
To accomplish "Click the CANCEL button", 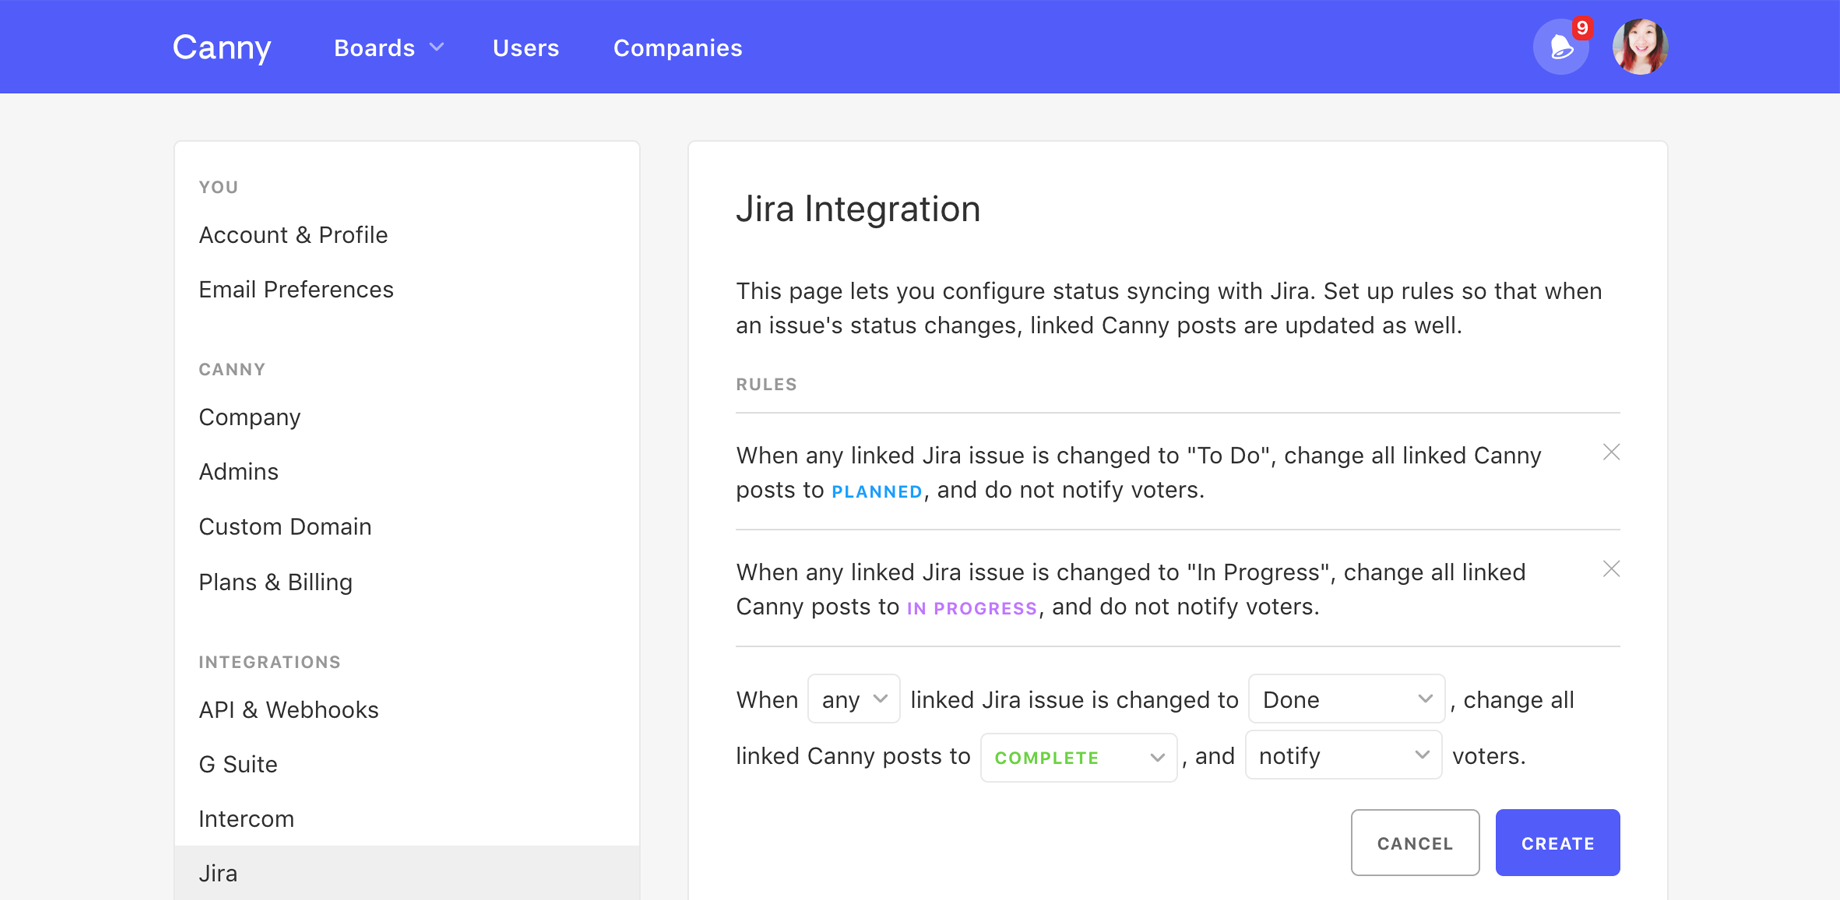I will click(x=1415, y=843).
